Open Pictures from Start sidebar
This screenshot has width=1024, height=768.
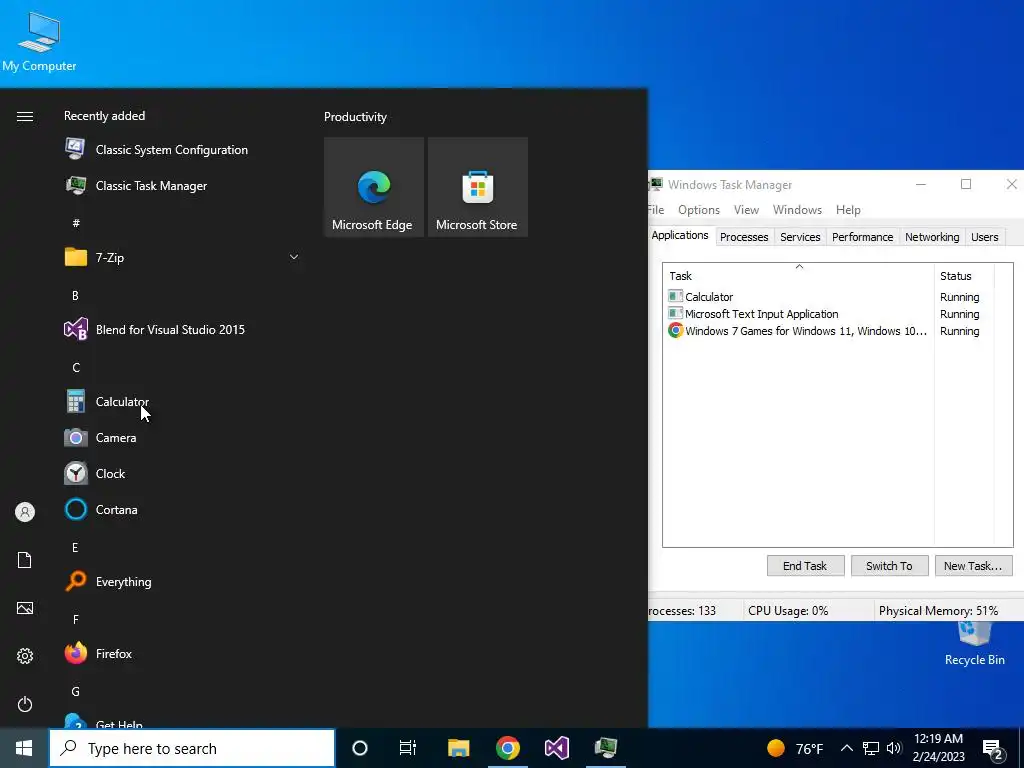25,608
